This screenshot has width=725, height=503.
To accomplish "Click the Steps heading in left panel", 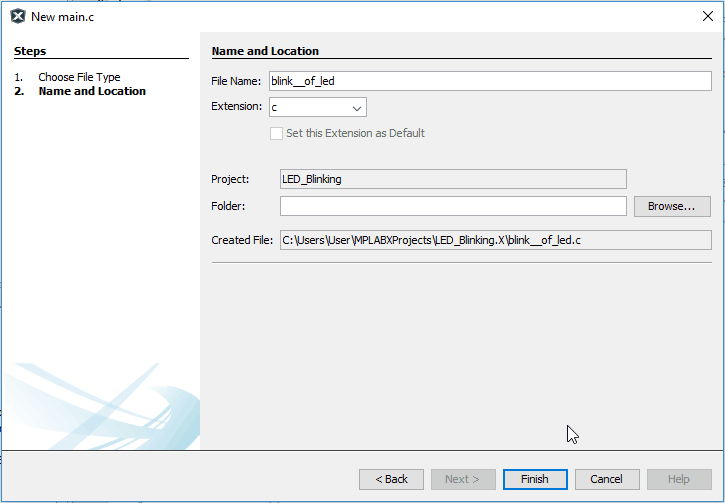I will (x=30, y=51).
